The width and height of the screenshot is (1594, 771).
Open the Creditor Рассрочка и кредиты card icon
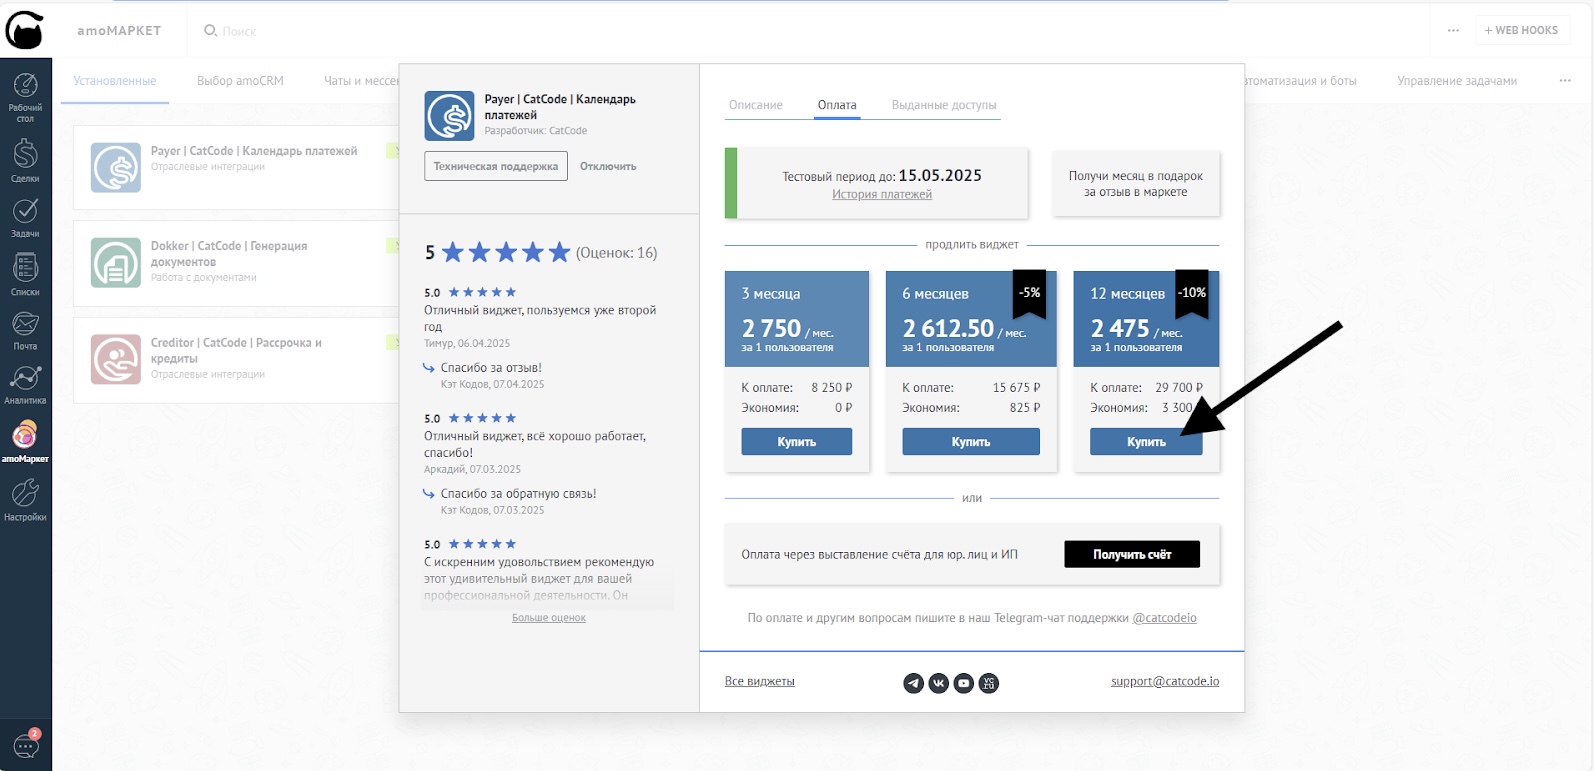[x=116, y=359]
